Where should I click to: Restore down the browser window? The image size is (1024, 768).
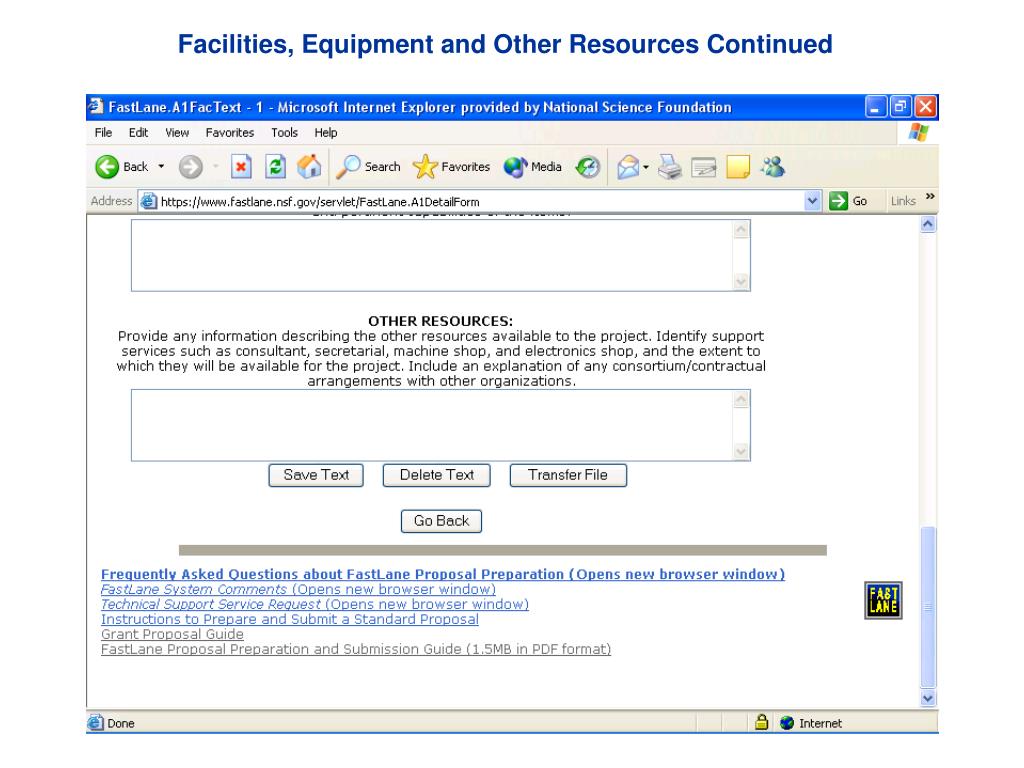pos(901,106)
